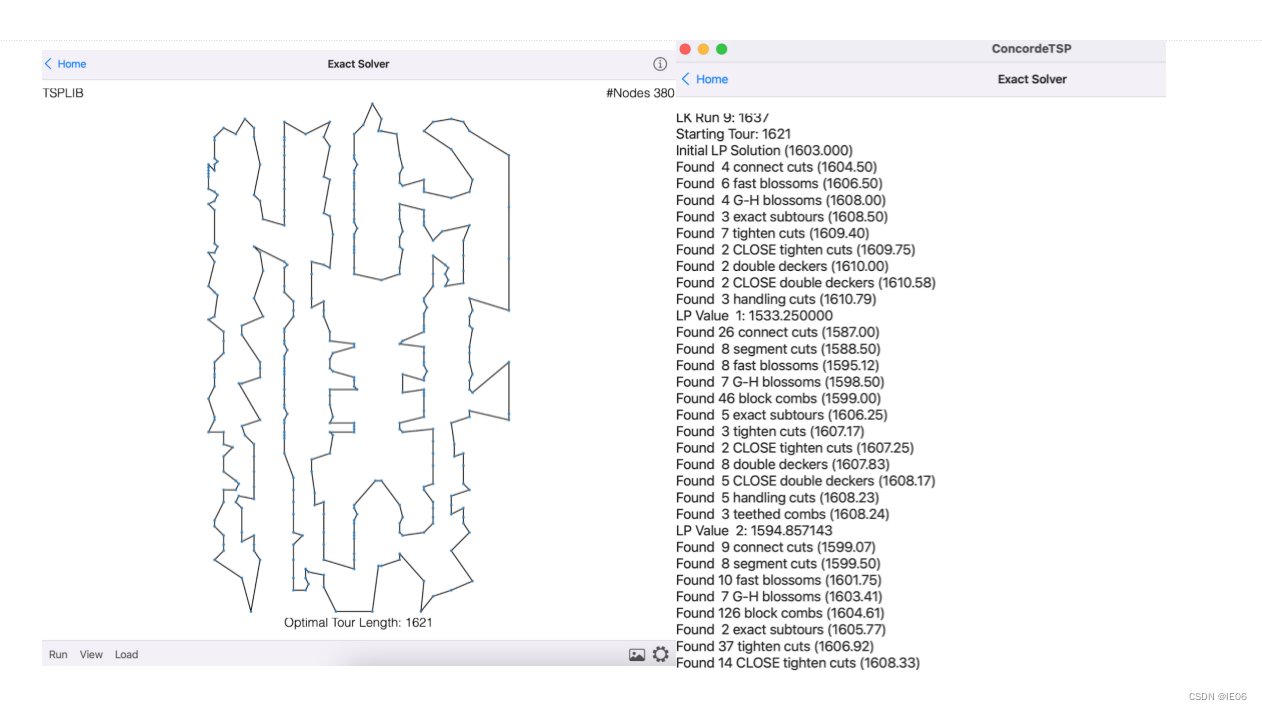Viewport: 1262px width, 710px height.
Task: Open the View menu in the bottom toolbar
Action: (x=91, y=654)
